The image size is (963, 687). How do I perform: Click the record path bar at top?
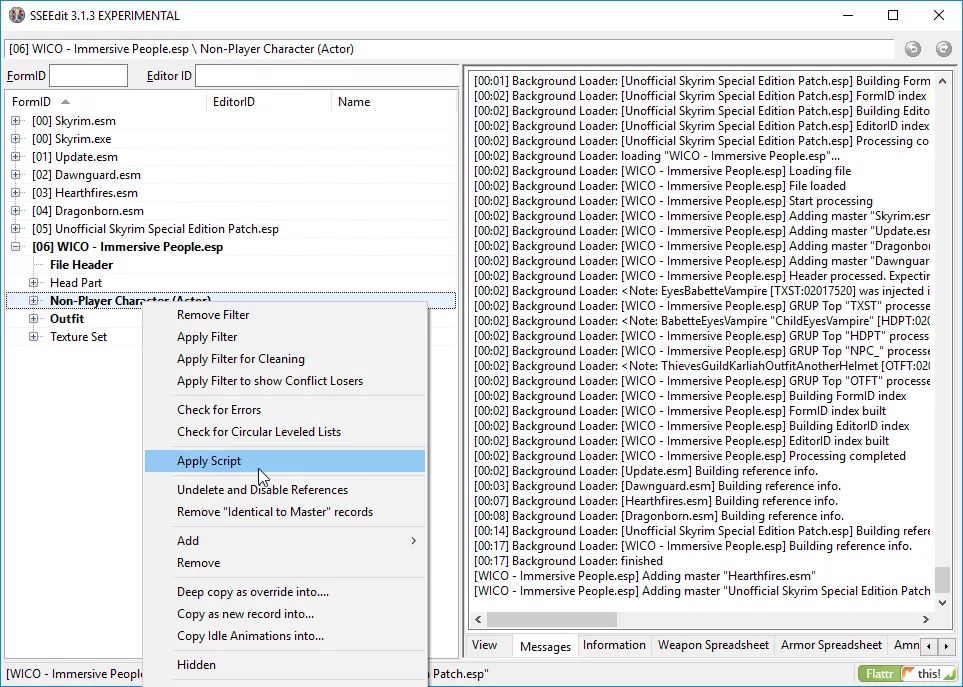450,49
